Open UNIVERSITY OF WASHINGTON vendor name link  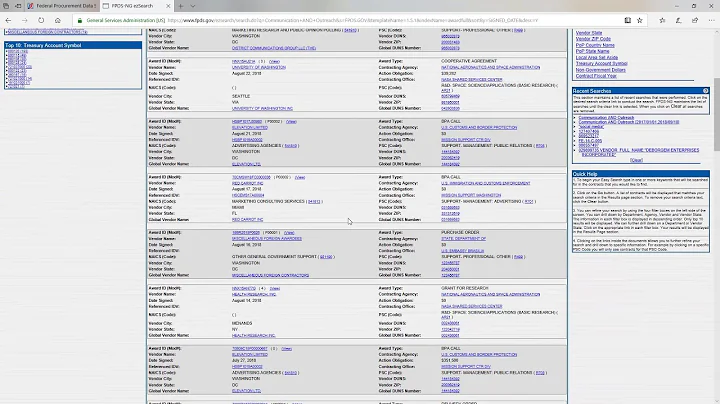(x=259, y=67)
